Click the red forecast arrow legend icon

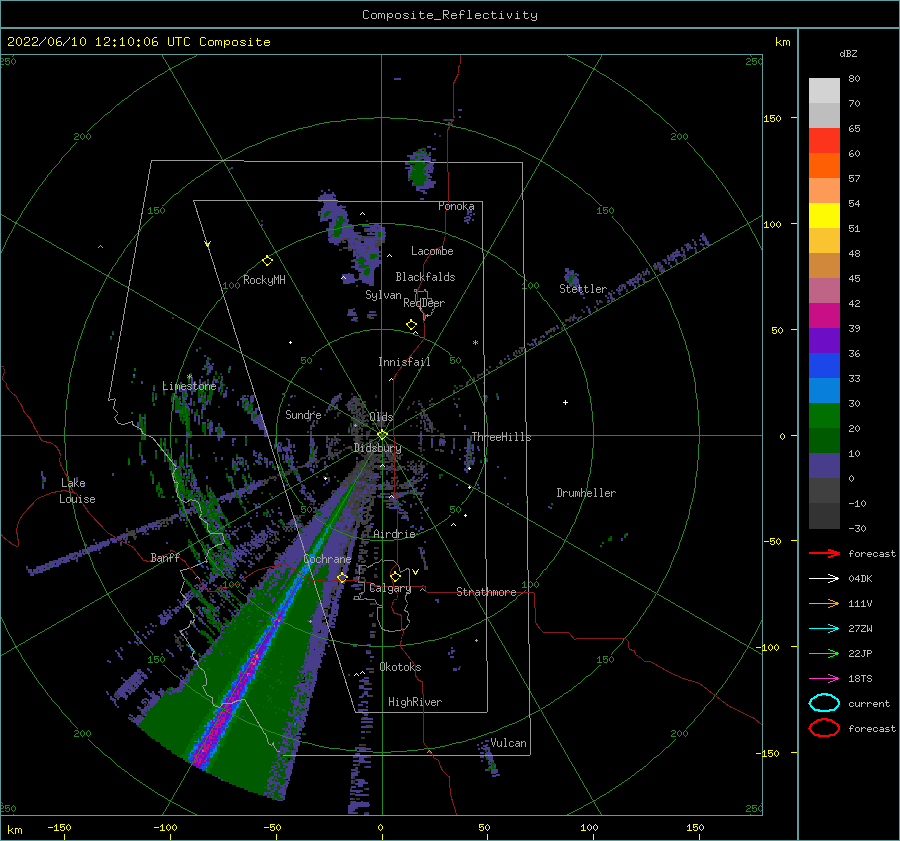pos(824,553)
